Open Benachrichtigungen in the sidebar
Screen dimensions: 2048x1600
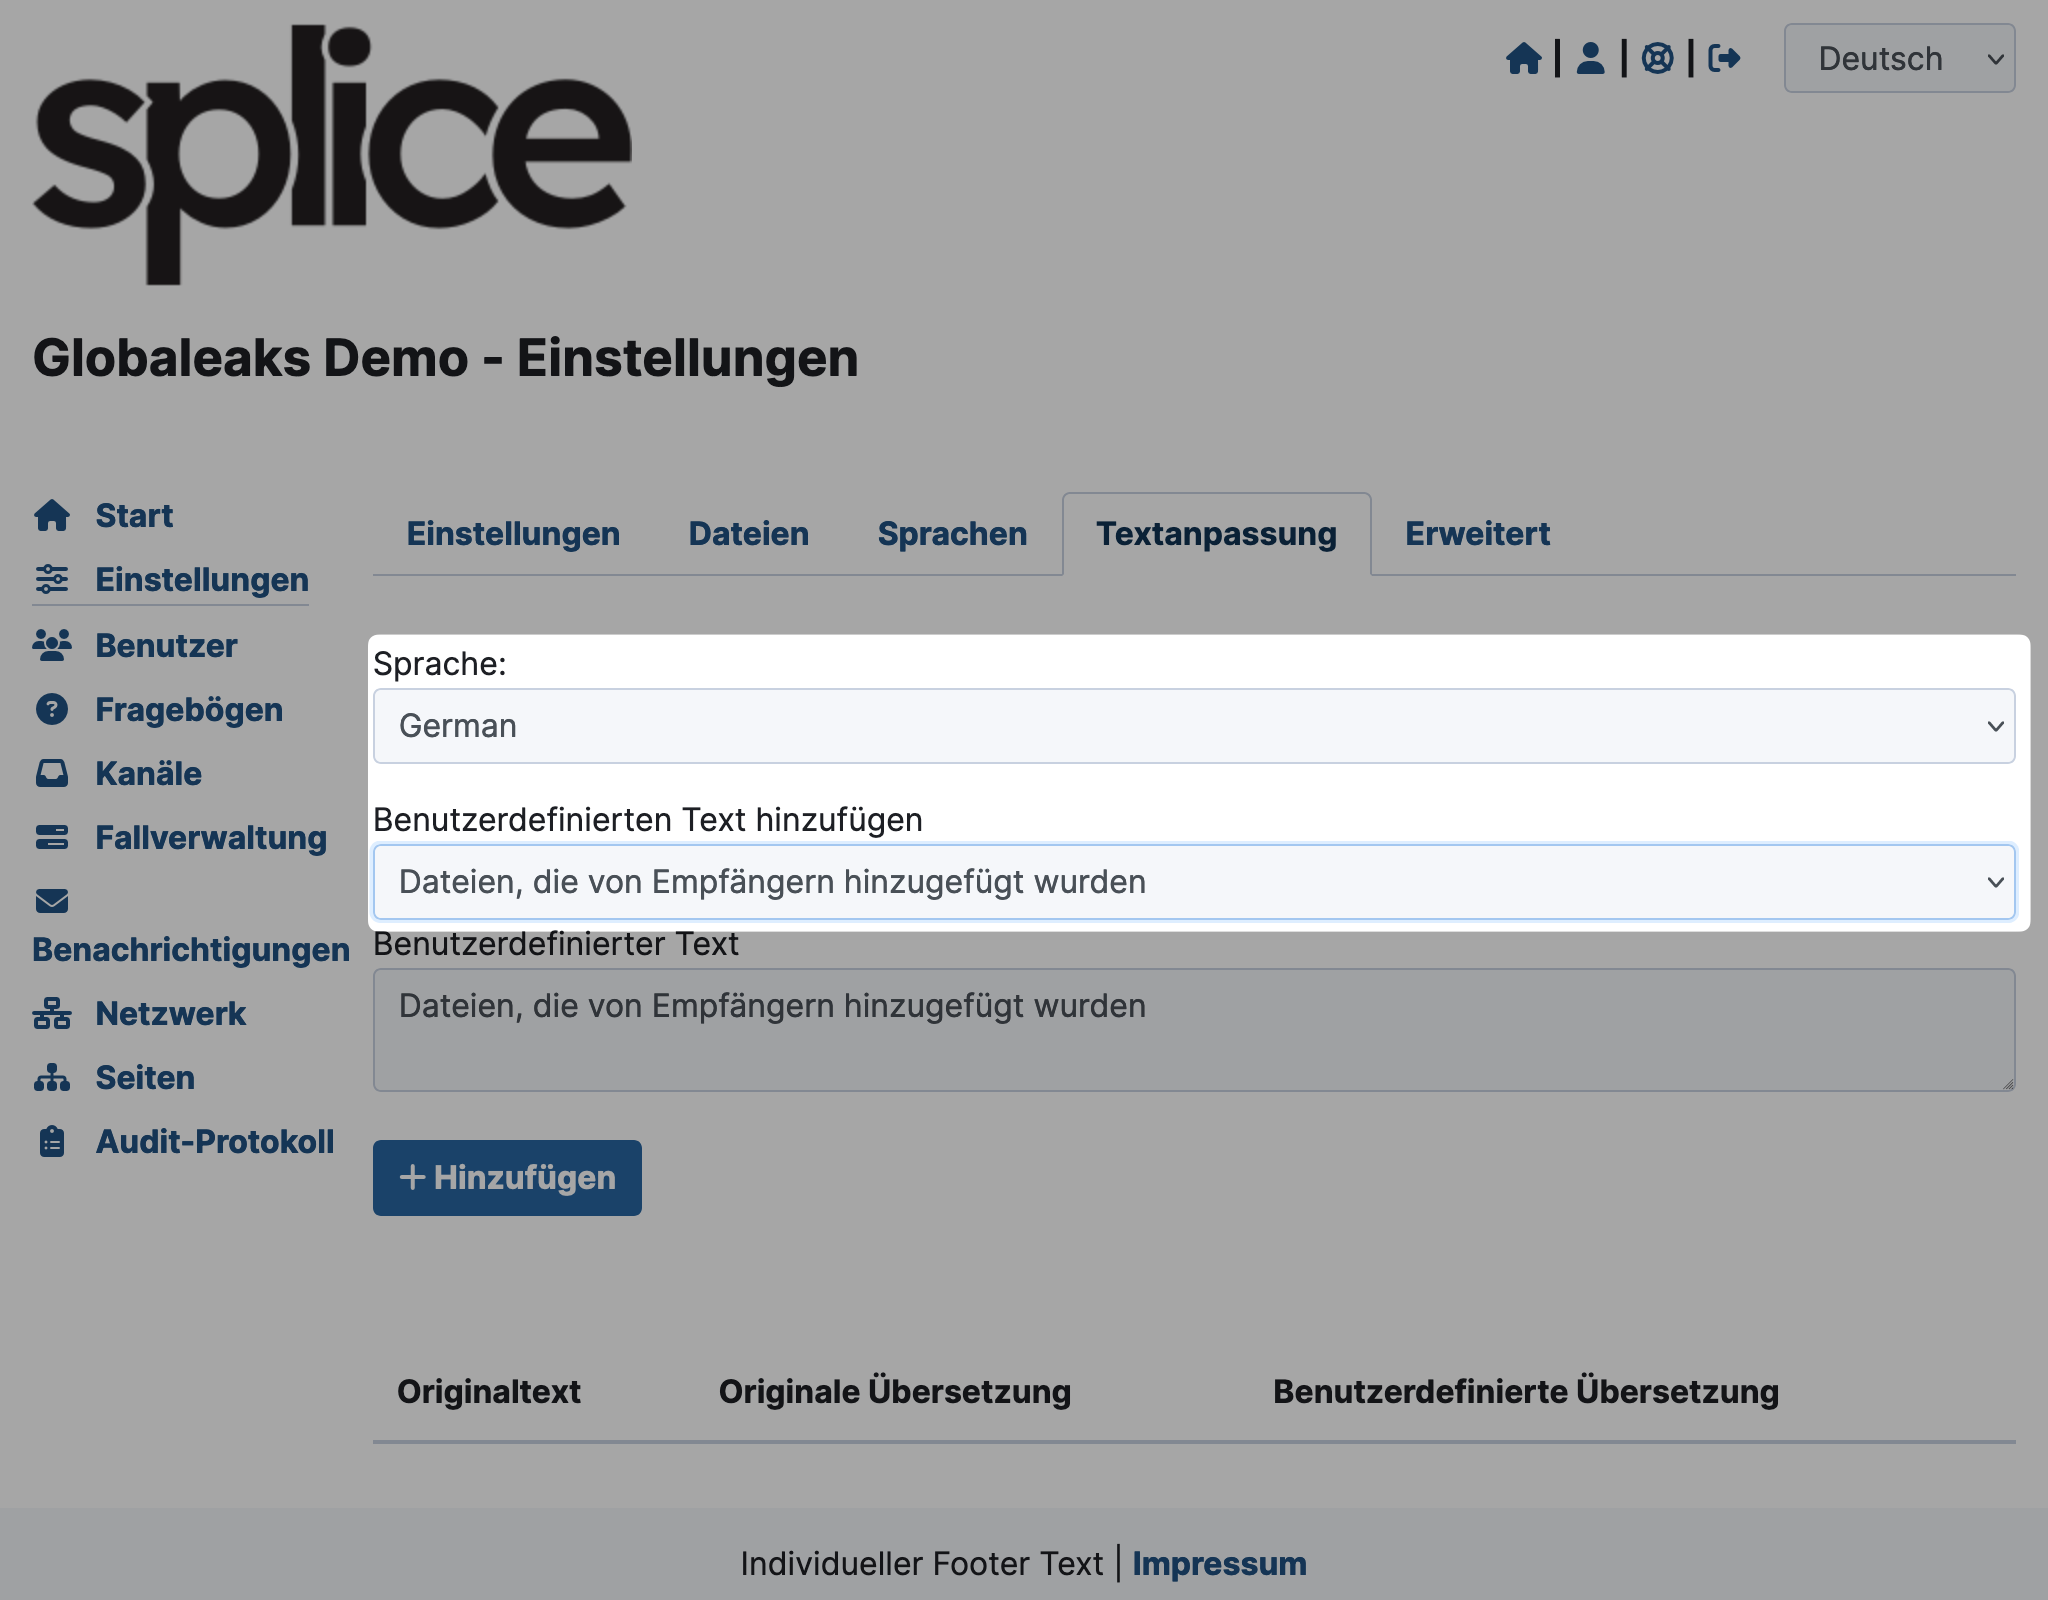click(x=191, y=950)
